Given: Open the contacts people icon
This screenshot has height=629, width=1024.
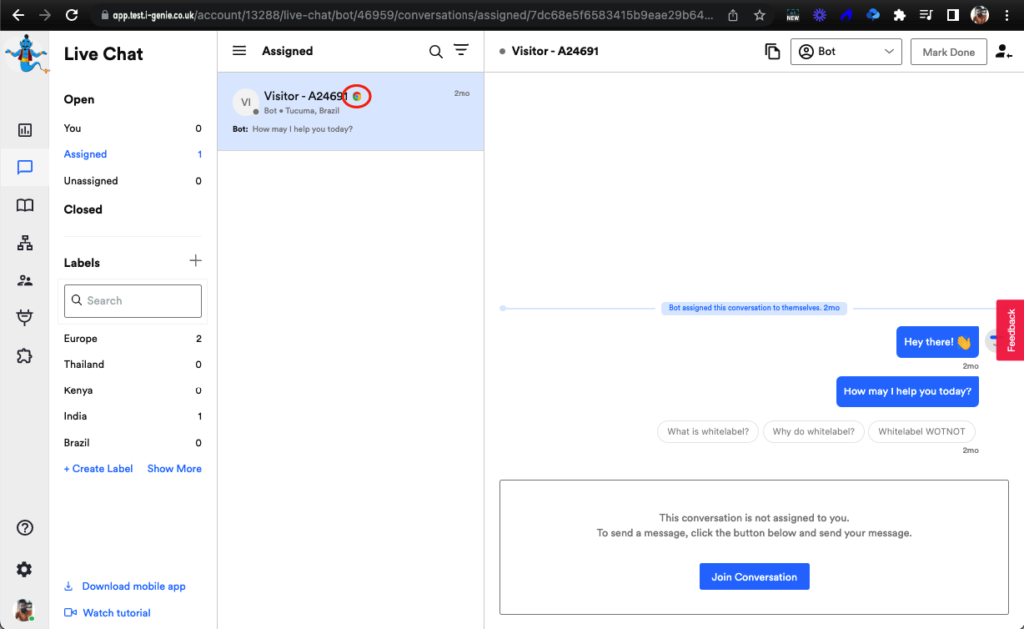Looking at the screenshot, I should [x=25, y=281].
